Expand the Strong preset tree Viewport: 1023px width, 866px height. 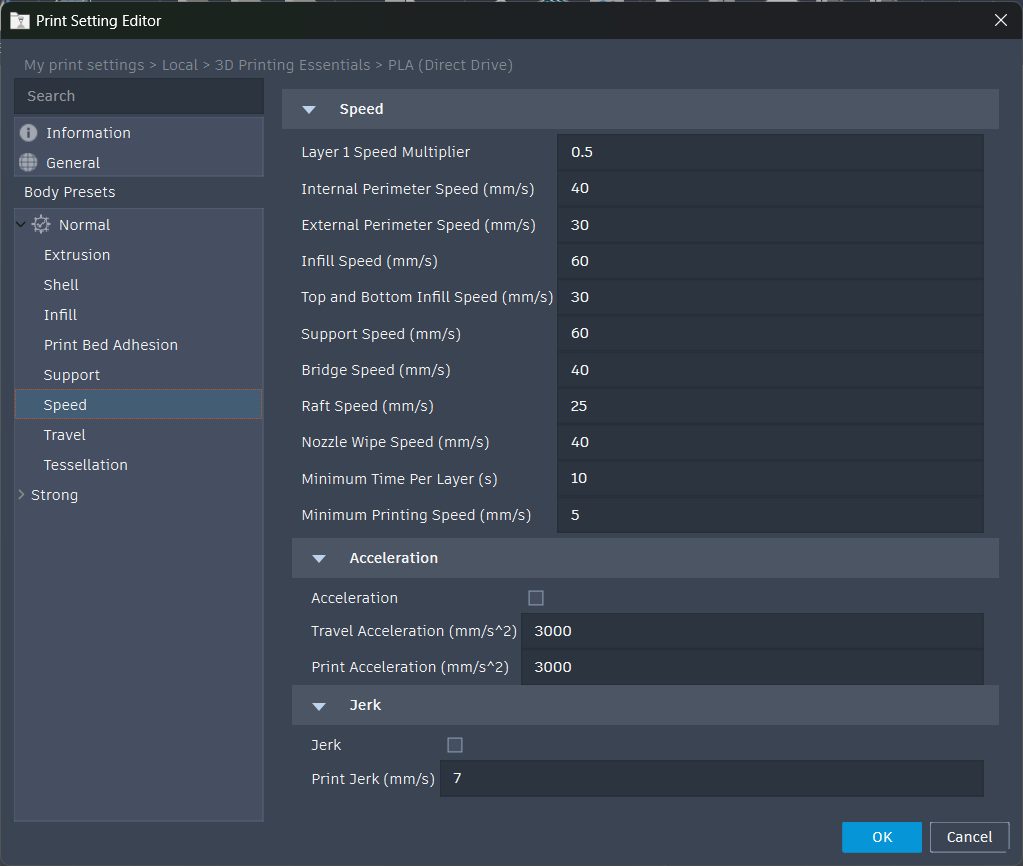pyautogui.click(x=21, y=495)
